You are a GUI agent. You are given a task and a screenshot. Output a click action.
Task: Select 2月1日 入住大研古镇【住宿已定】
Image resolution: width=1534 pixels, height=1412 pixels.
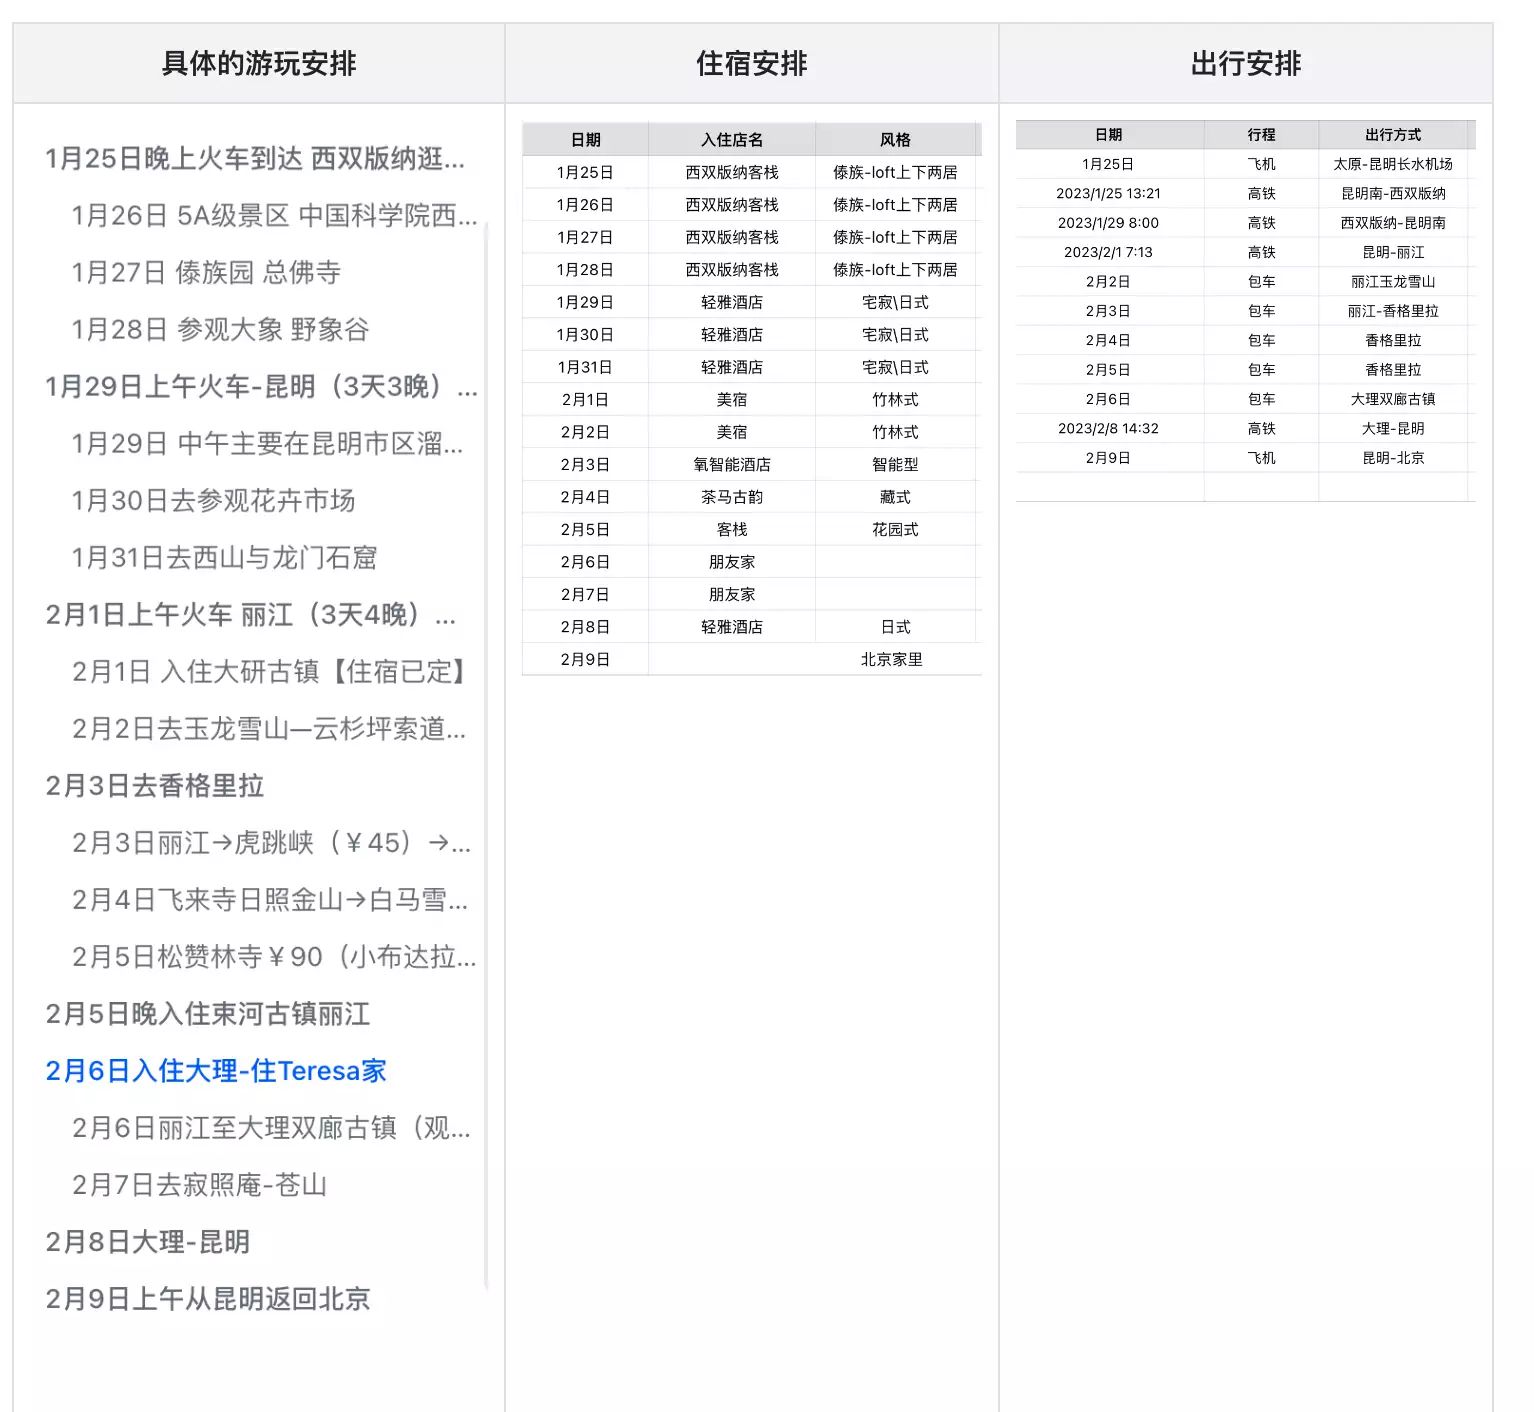pos(271,672)
